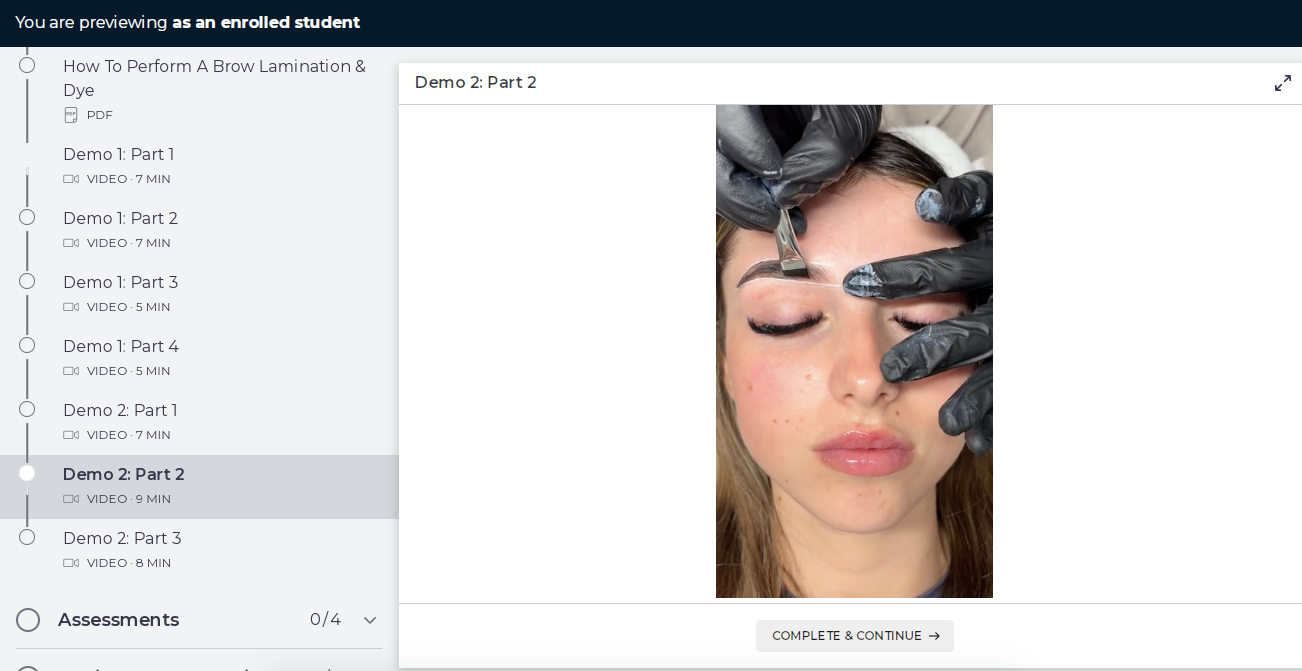Image resolution: width=1302 pixels, height=671 pixels.
Task: Select the highlighted Demo 2: Part 2 lesson
Action: (x=123, y=474)
